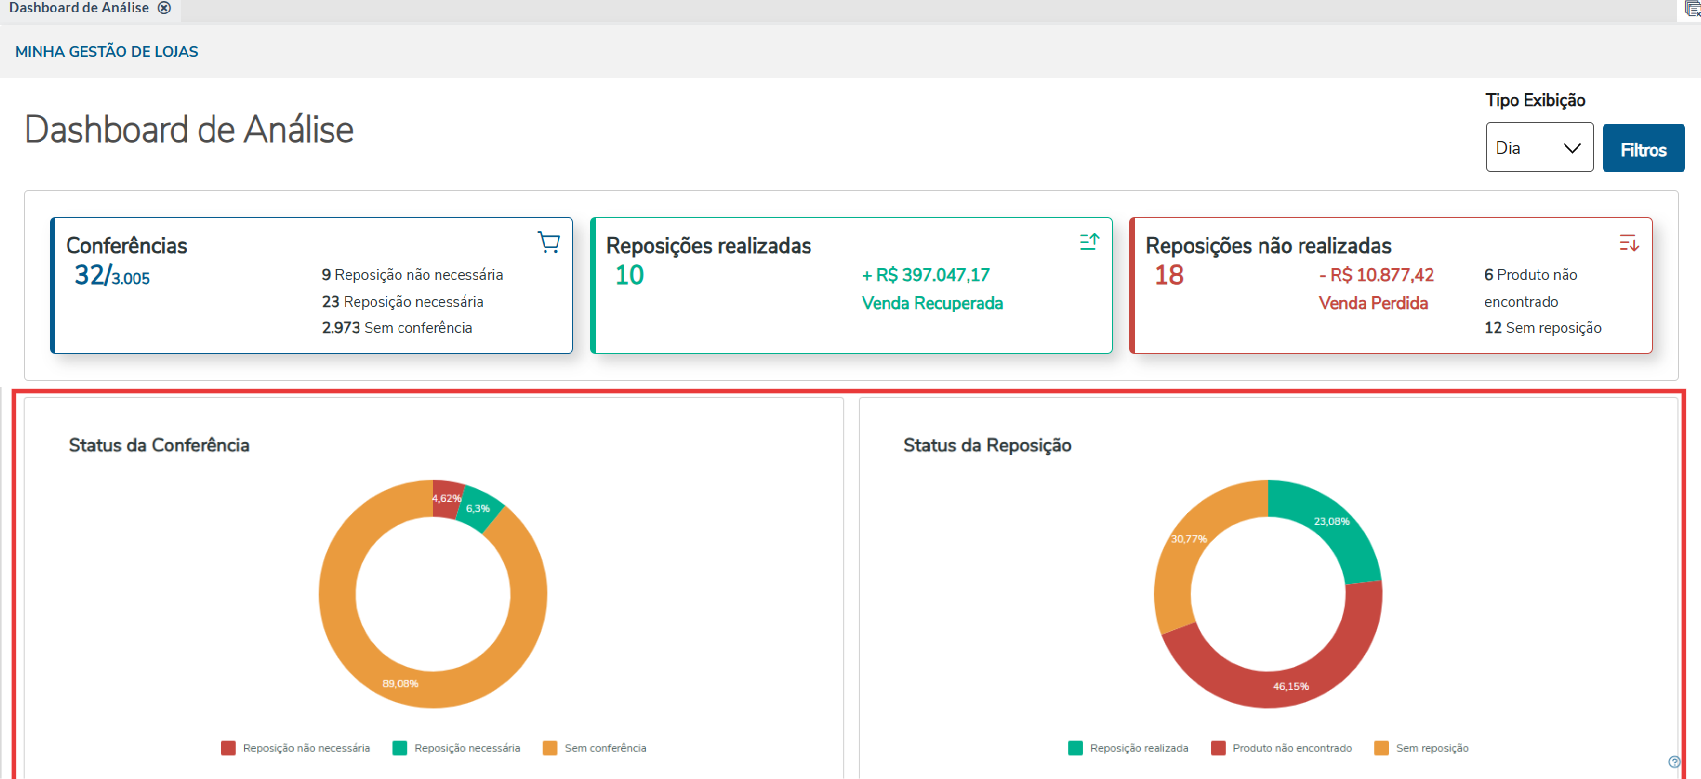This screenshot has height=779, width=1701.
Task: Click the number 18 in Reposições não realizadas
Action: [x=1169, y=275]
